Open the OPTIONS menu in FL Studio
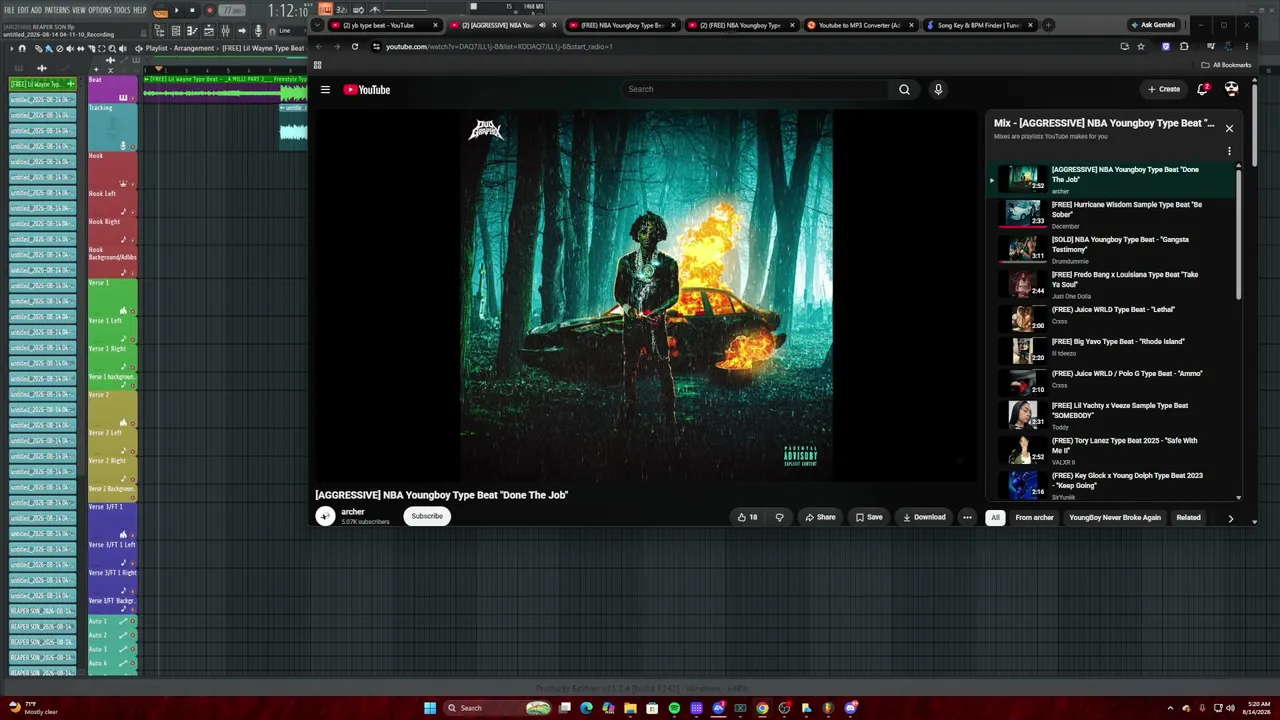 [100, 10]
